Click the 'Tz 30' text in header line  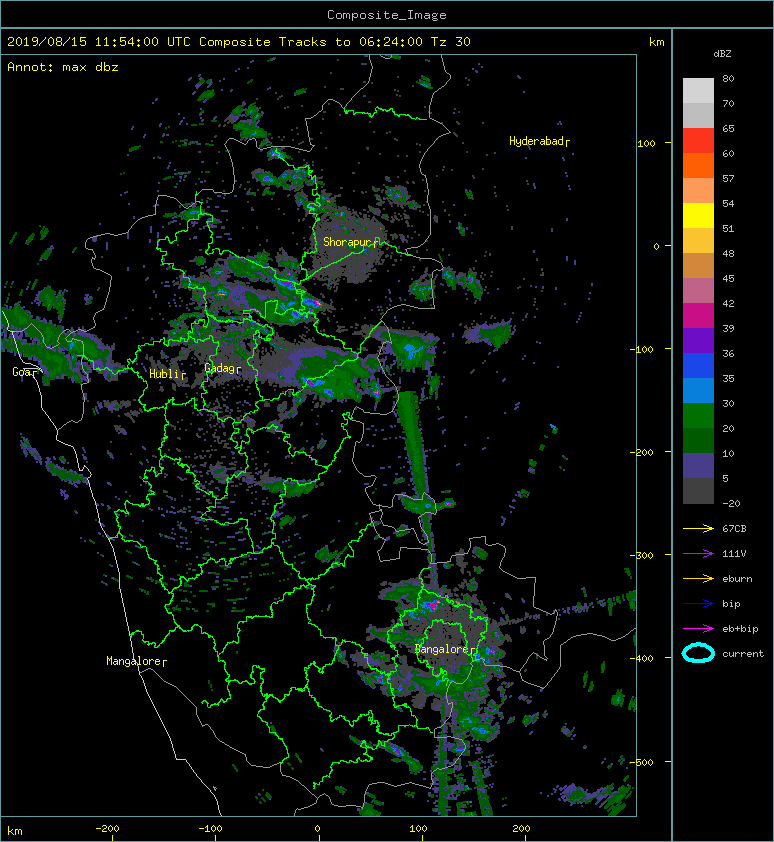click(451, 42)
